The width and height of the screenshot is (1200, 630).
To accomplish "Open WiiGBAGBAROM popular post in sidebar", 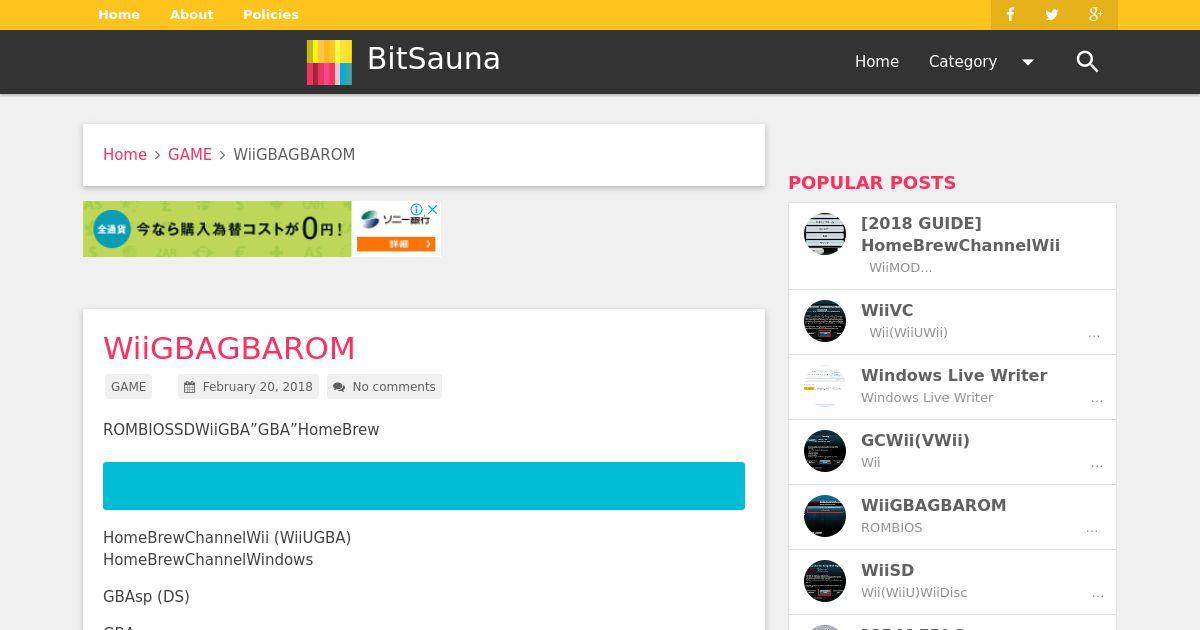I will click(933, 506).
